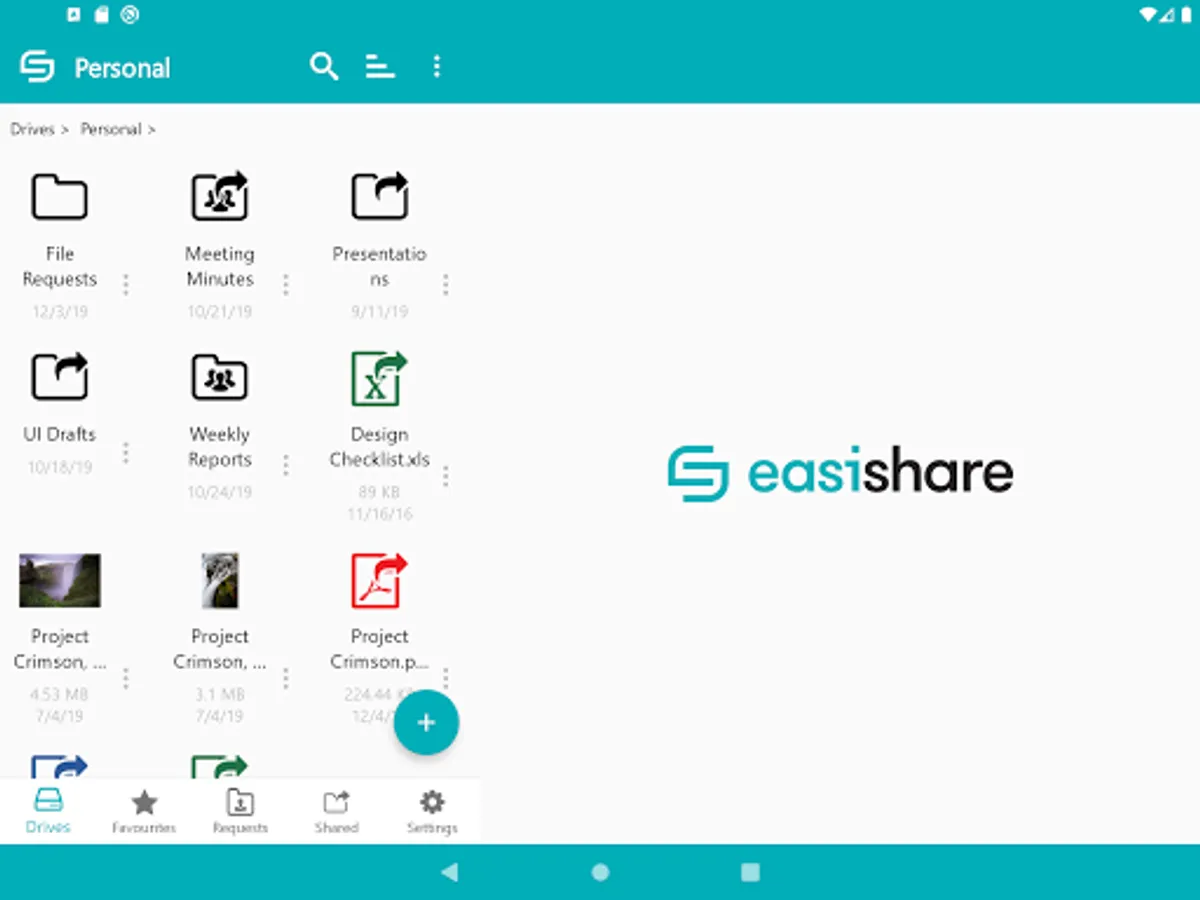Show more options for Presentations

tap(446, 285)
